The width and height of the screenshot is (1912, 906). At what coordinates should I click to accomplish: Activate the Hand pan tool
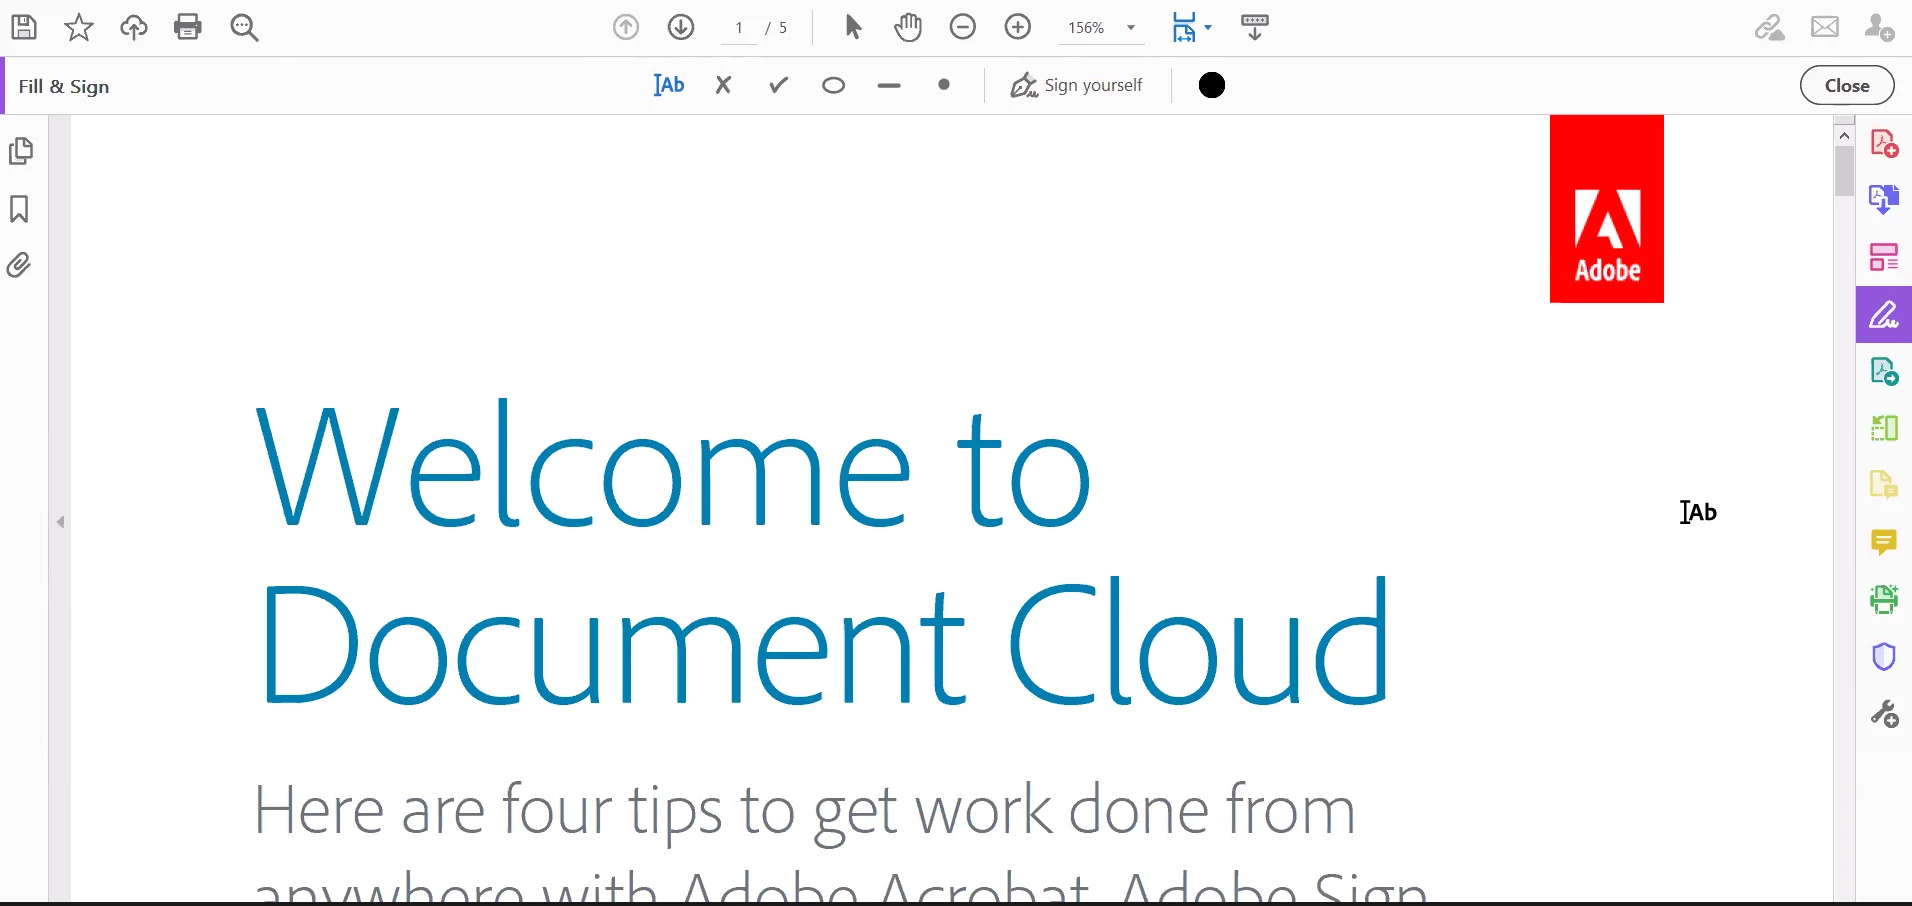(x=908, y=27)
